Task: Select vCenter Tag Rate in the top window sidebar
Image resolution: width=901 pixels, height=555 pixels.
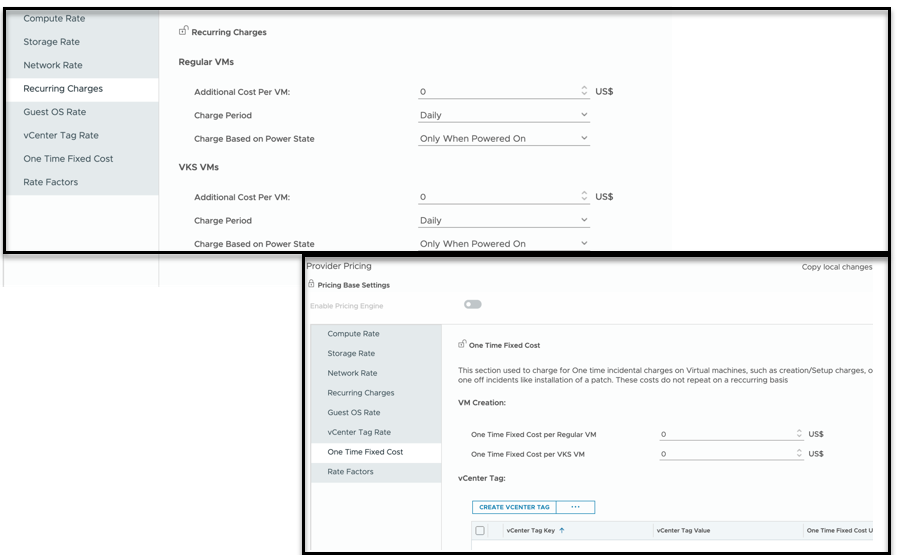Action: [x=60, y=135]
